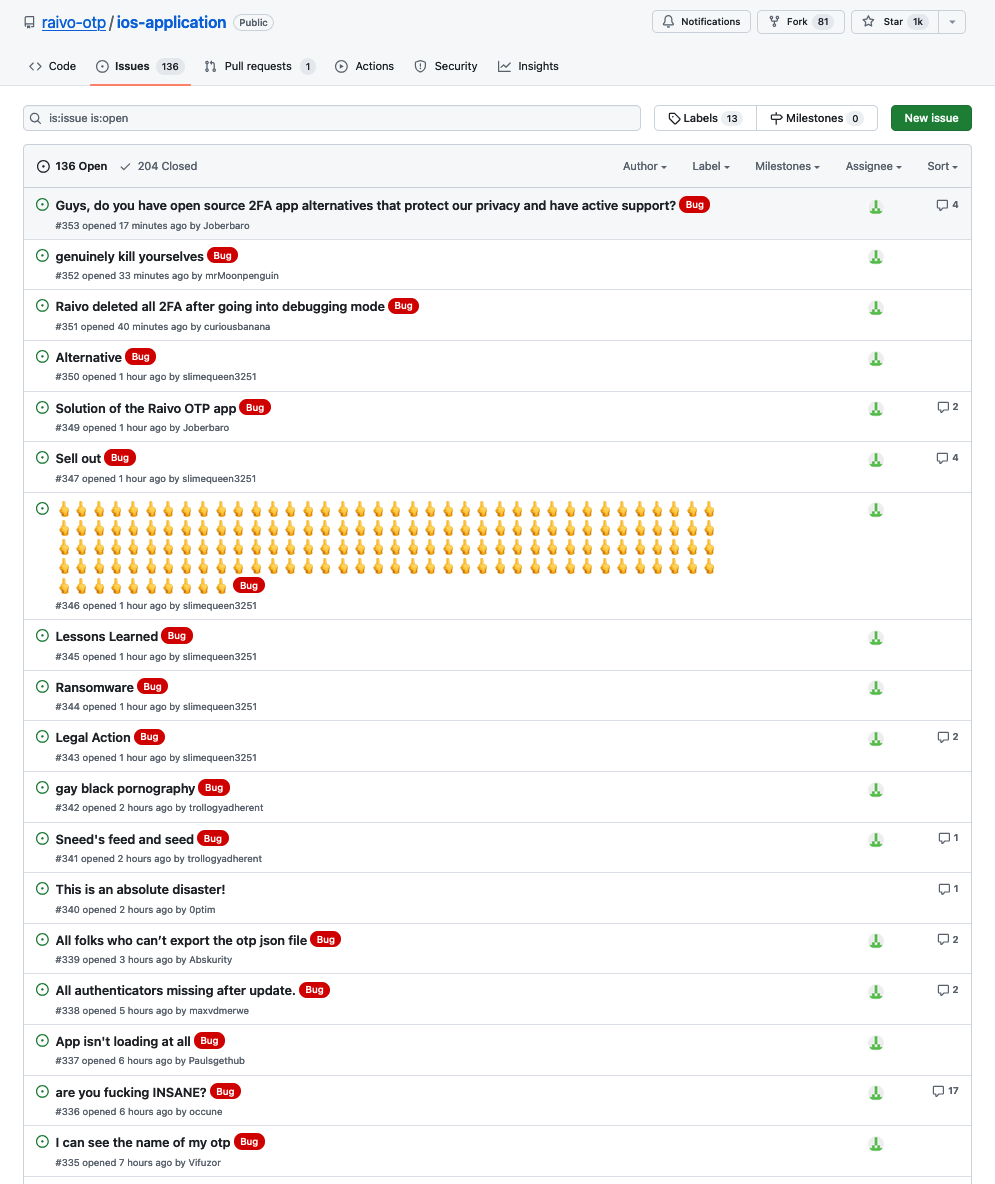Viewport: 995px width, 1184px height.
Task: Click assignee avatar on emoji issue #346 row
Action: [876, 510]
